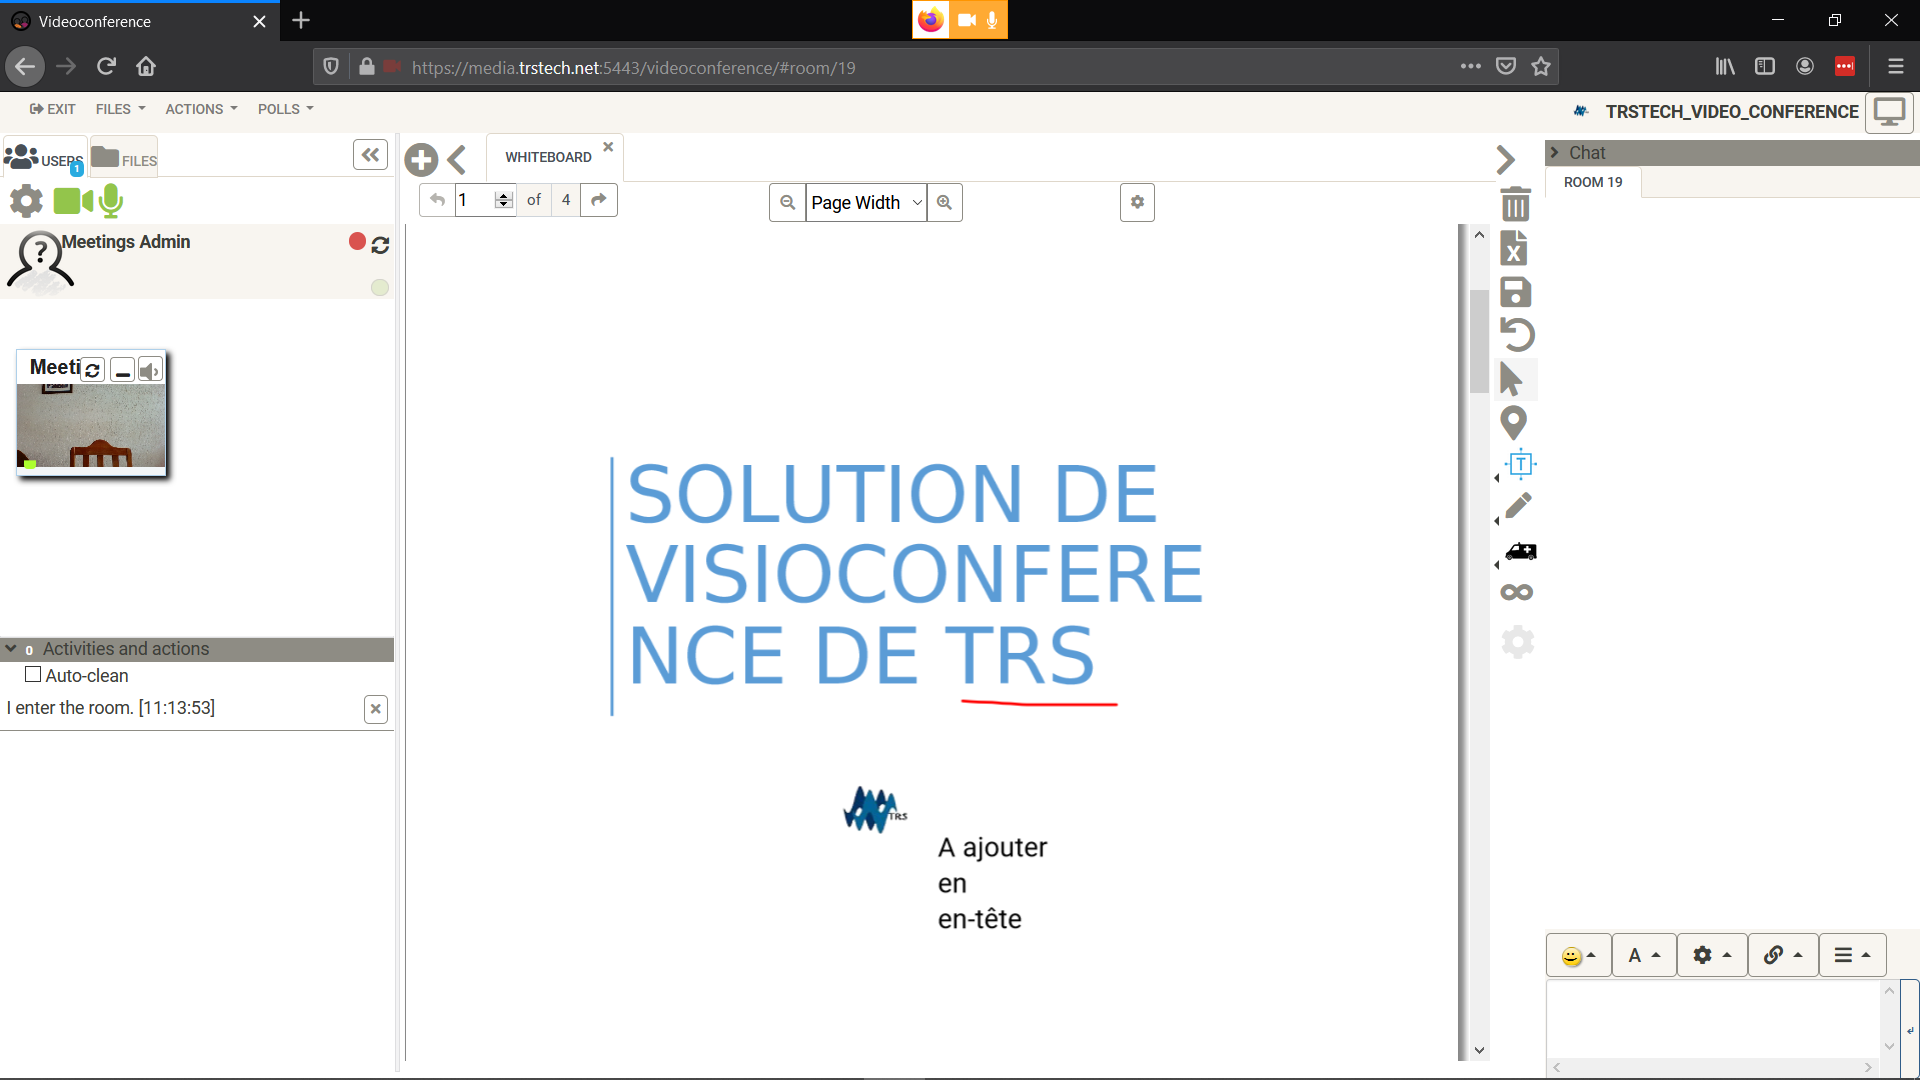Viewport: 1920px width, 1080px height.
Task: Open the FILES menu
Action: pos(121,109)
